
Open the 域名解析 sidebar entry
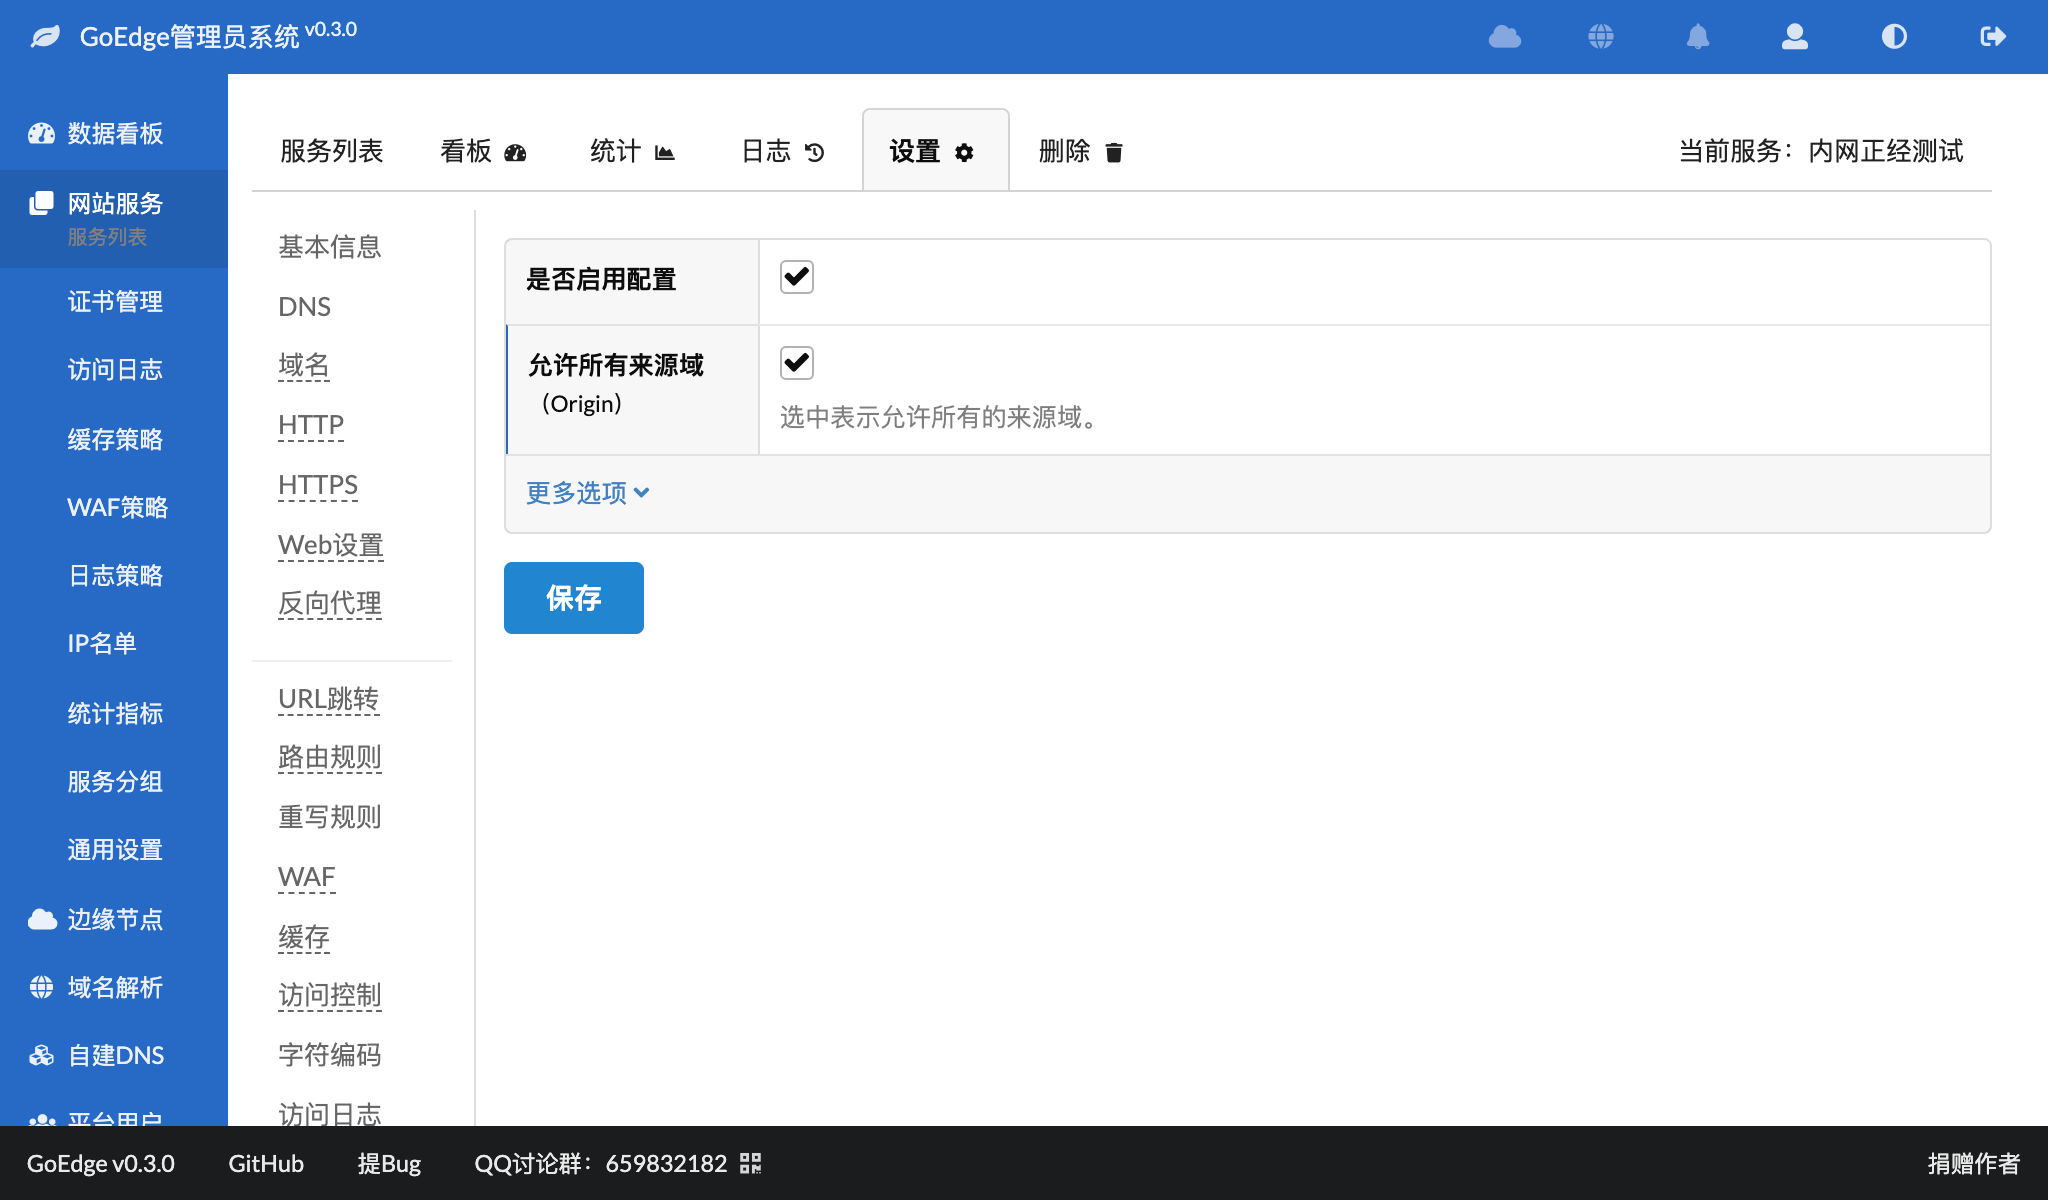point(114,987)
